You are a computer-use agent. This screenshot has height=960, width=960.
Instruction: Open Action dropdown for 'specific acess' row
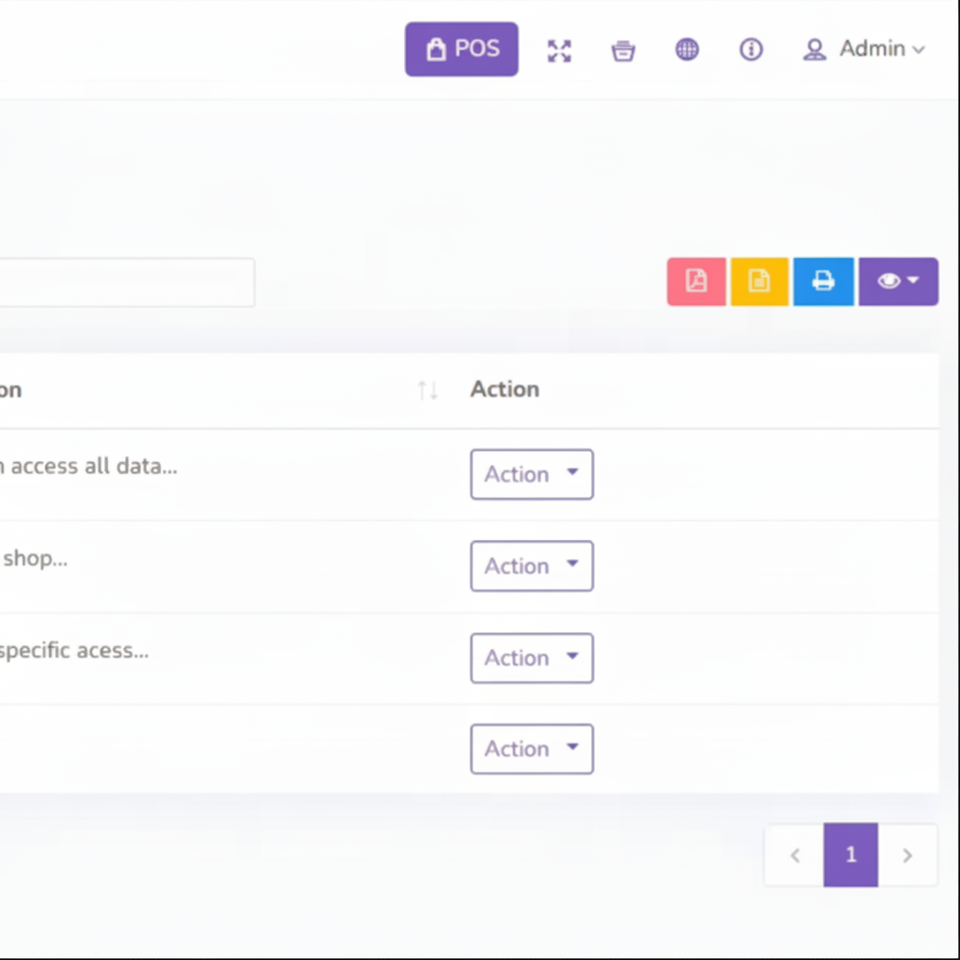tap(531, 658)
